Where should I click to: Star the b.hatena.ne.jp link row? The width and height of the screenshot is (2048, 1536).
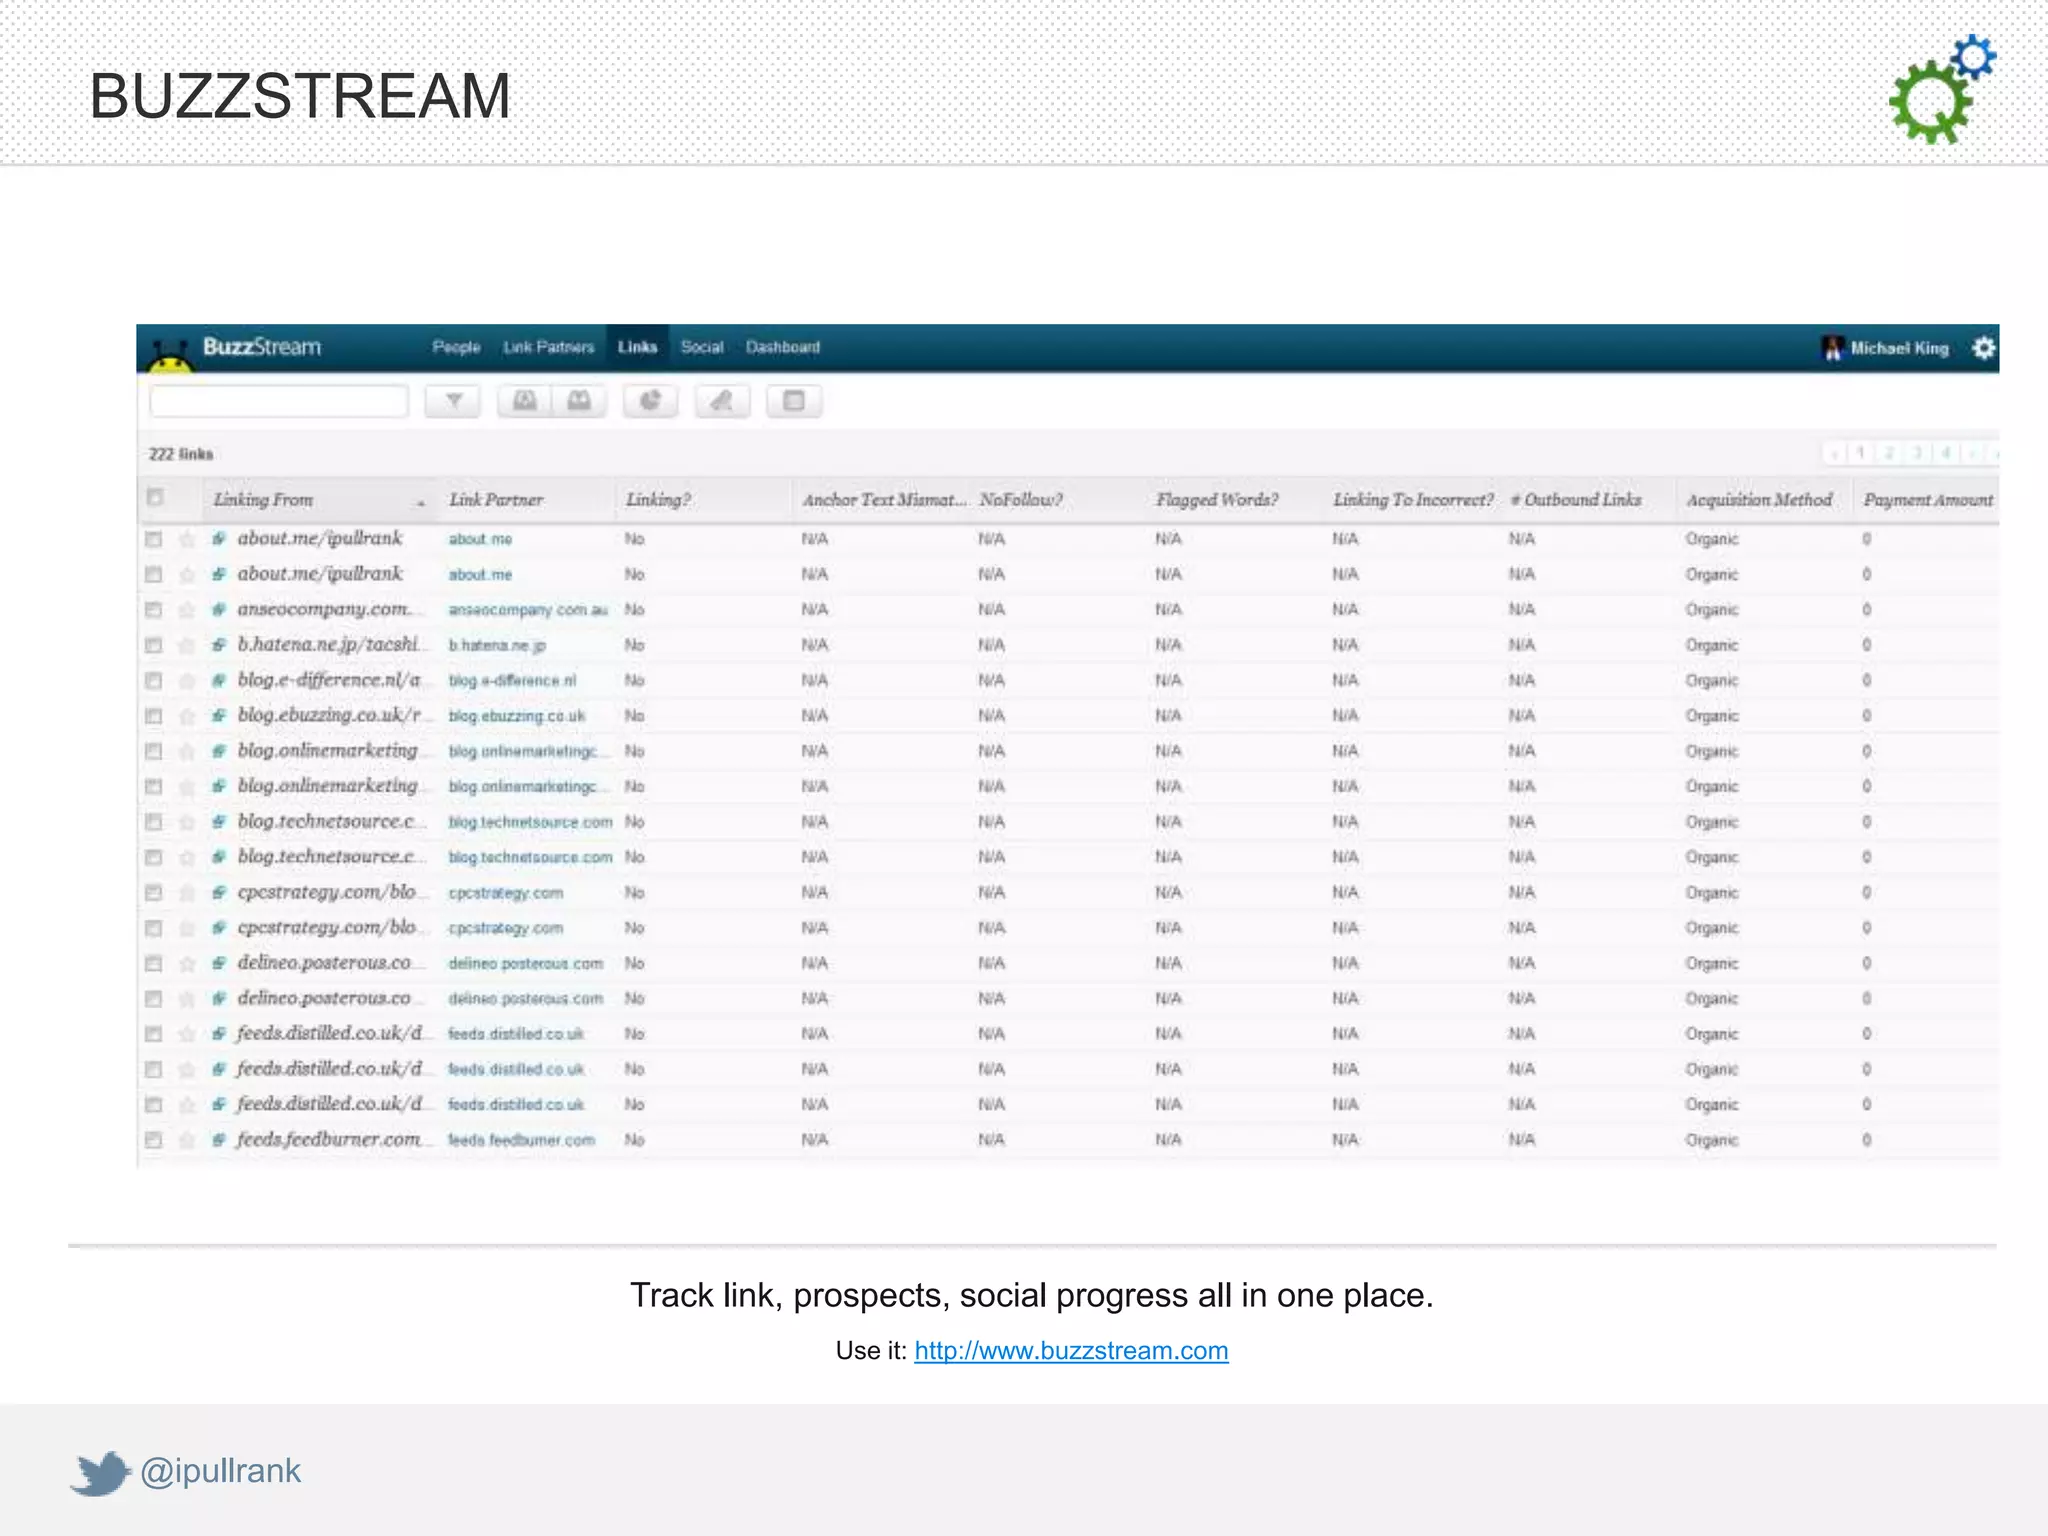point(187,645)
